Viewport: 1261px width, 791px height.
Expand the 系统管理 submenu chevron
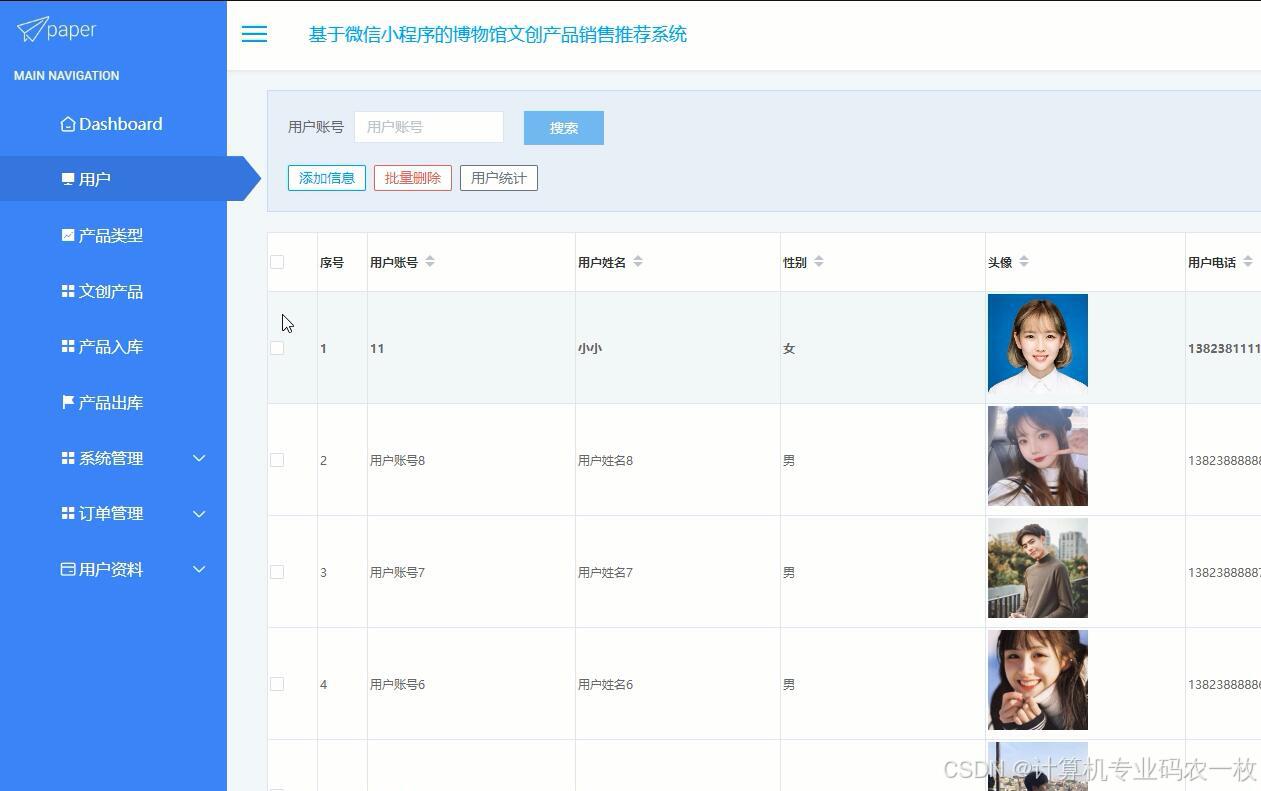pyautogui.click(x=199, y=458)
